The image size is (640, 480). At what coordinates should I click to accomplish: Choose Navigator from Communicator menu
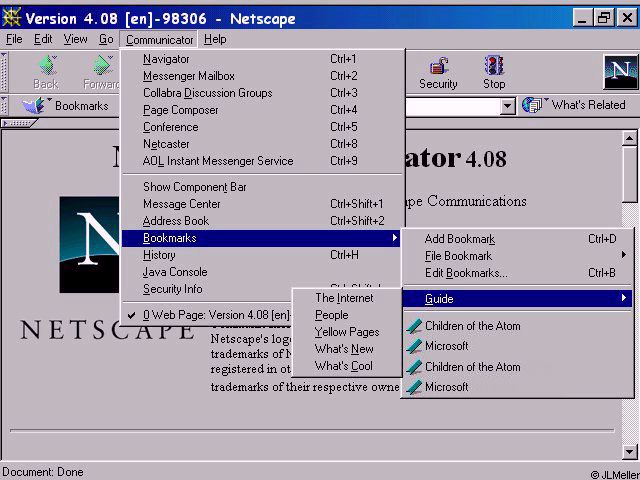coord(263,59)
